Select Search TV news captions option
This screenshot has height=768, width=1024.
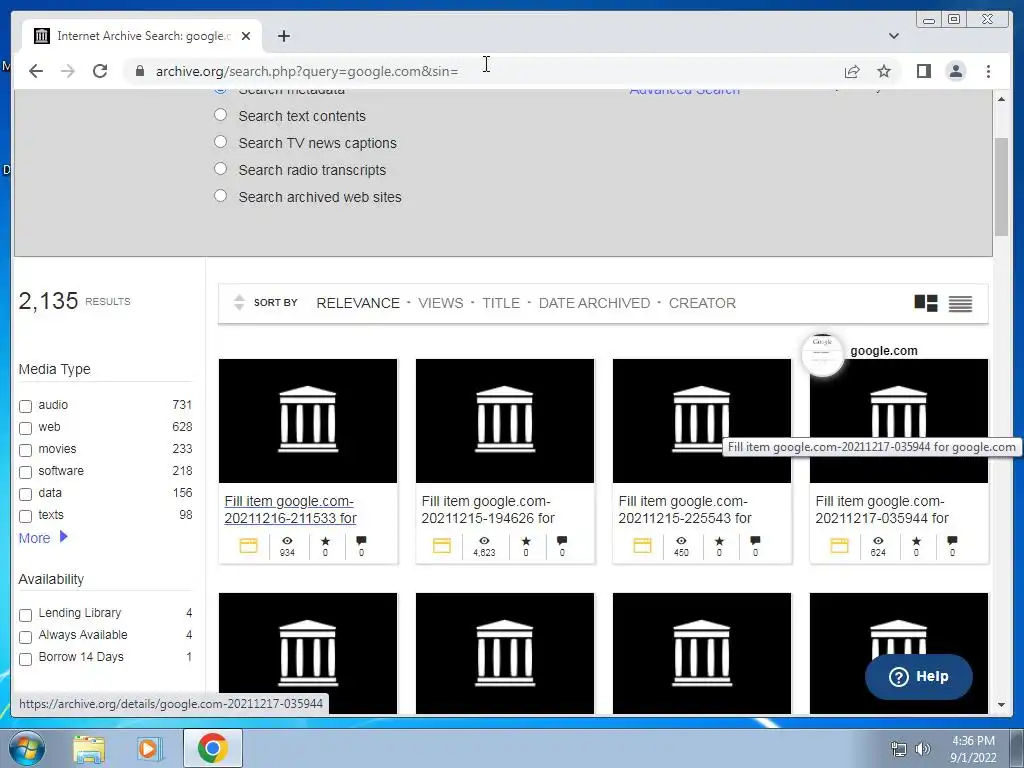click(x=221, y=142)
